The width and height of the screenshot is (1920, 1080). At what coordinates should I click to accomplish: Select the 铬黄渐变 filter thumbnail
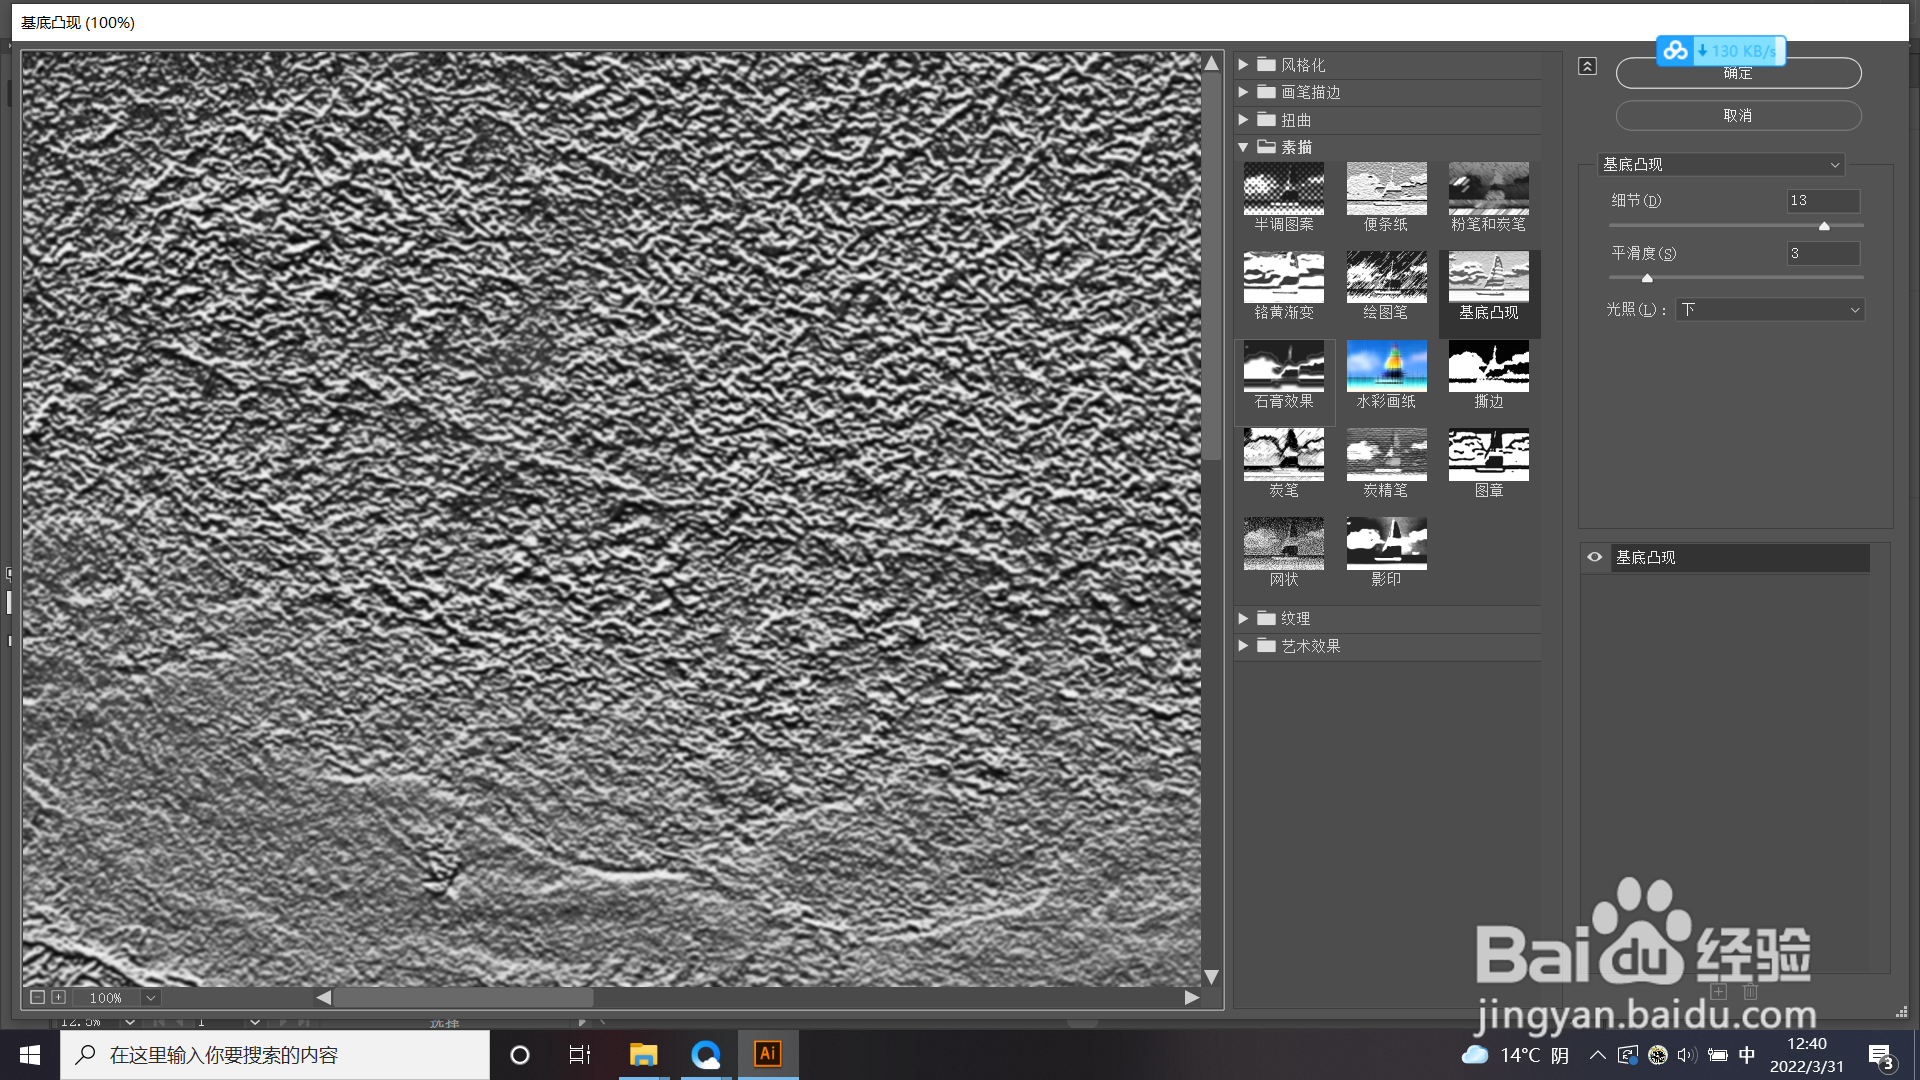(1283, 277)
